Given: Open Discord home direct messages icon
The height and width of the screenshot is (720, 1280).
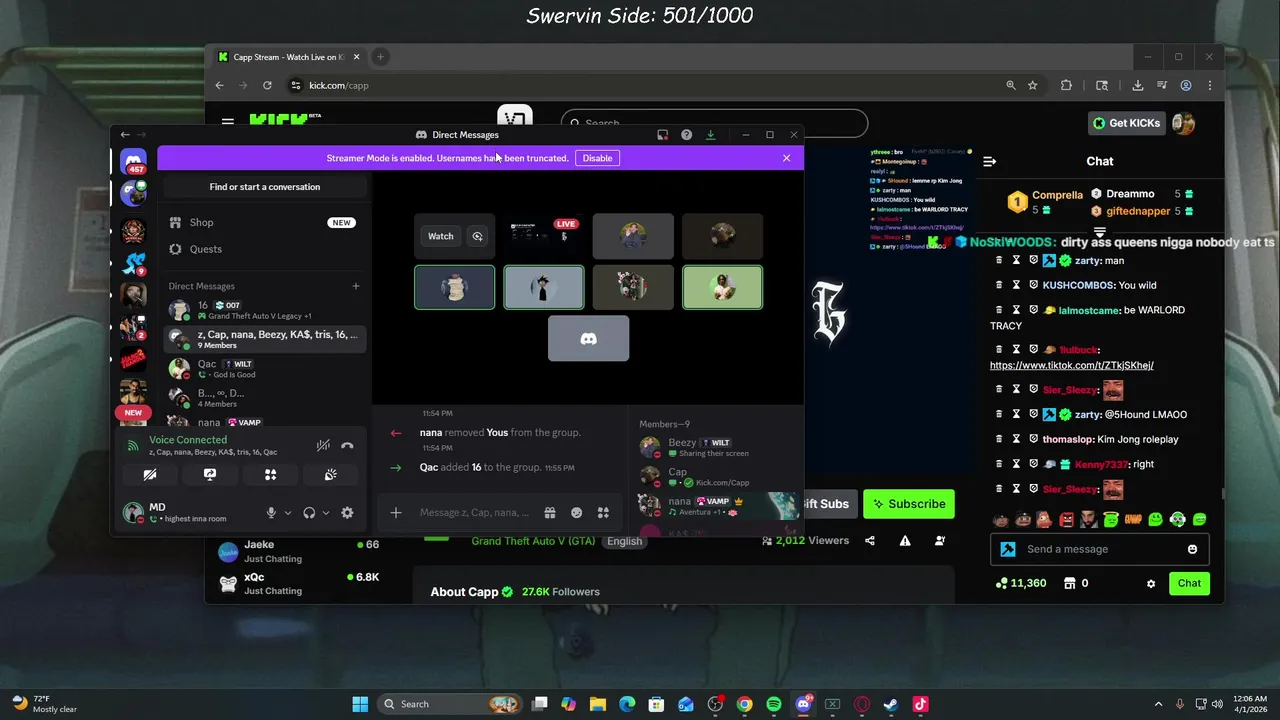Looking at the screenshot, I should [133, 160].
